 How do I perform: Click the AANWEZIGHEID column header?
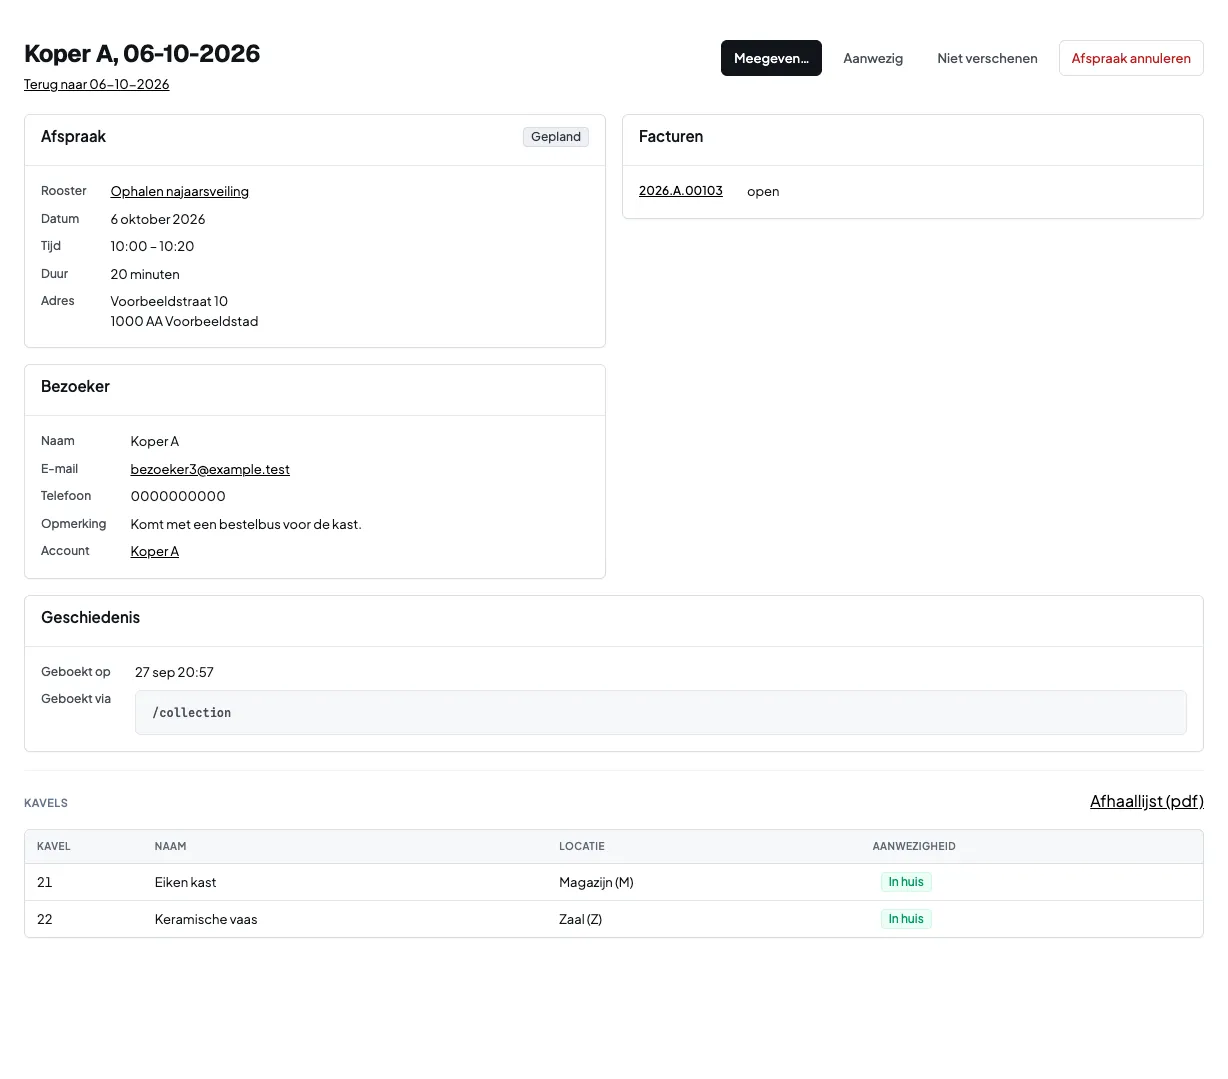[914, 846]
